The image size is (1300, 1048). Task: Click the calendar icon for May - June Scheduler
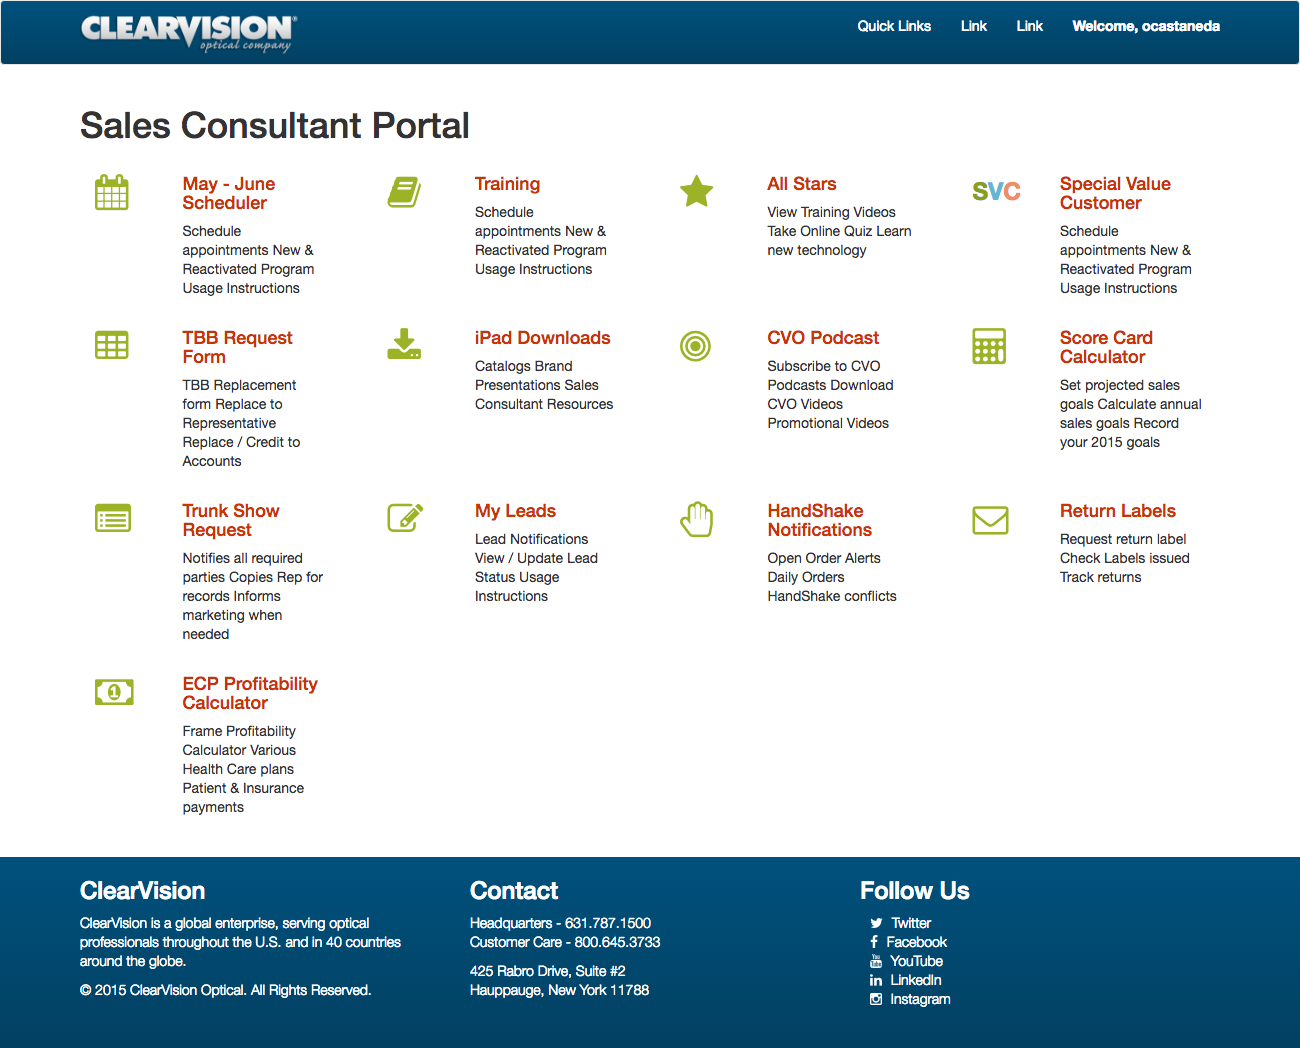(x=111, y=192)
